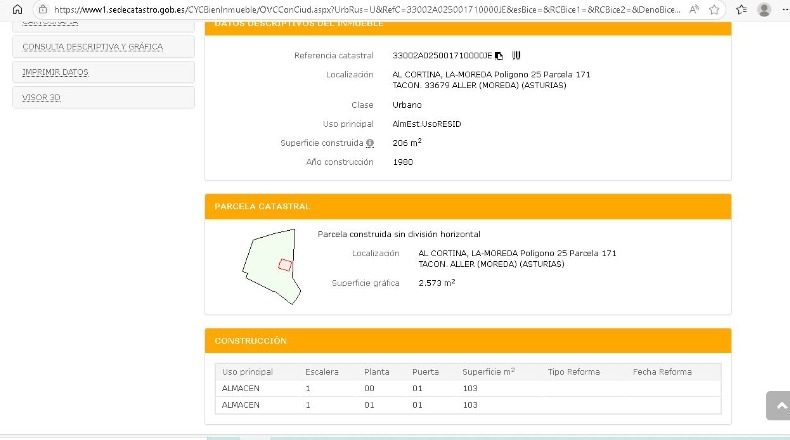Click superficie 103 in planta 01 row

[470, 405]
